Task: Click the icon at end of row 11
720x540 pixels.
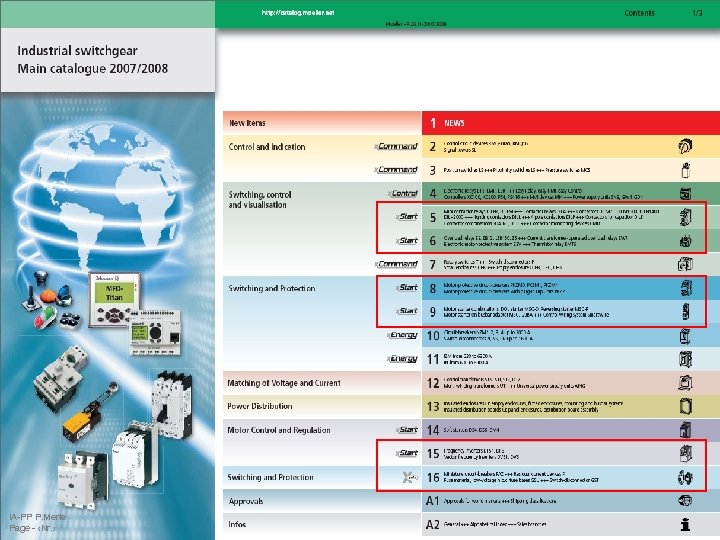Action: tap(685, 359)
